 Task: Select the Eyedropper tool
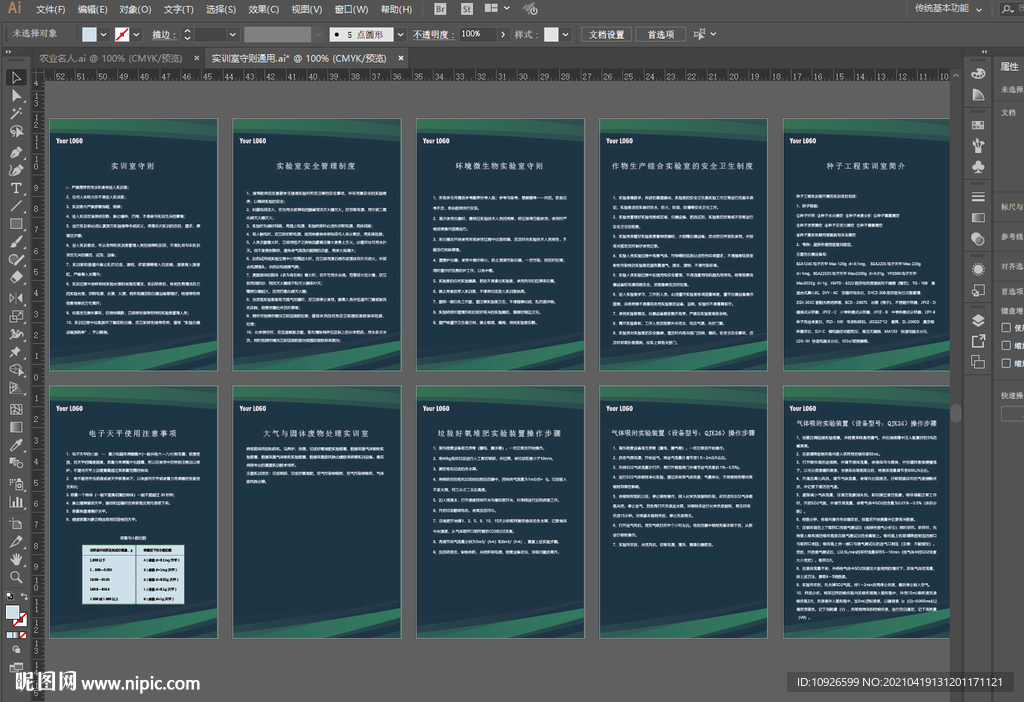[x=16, y=445]
